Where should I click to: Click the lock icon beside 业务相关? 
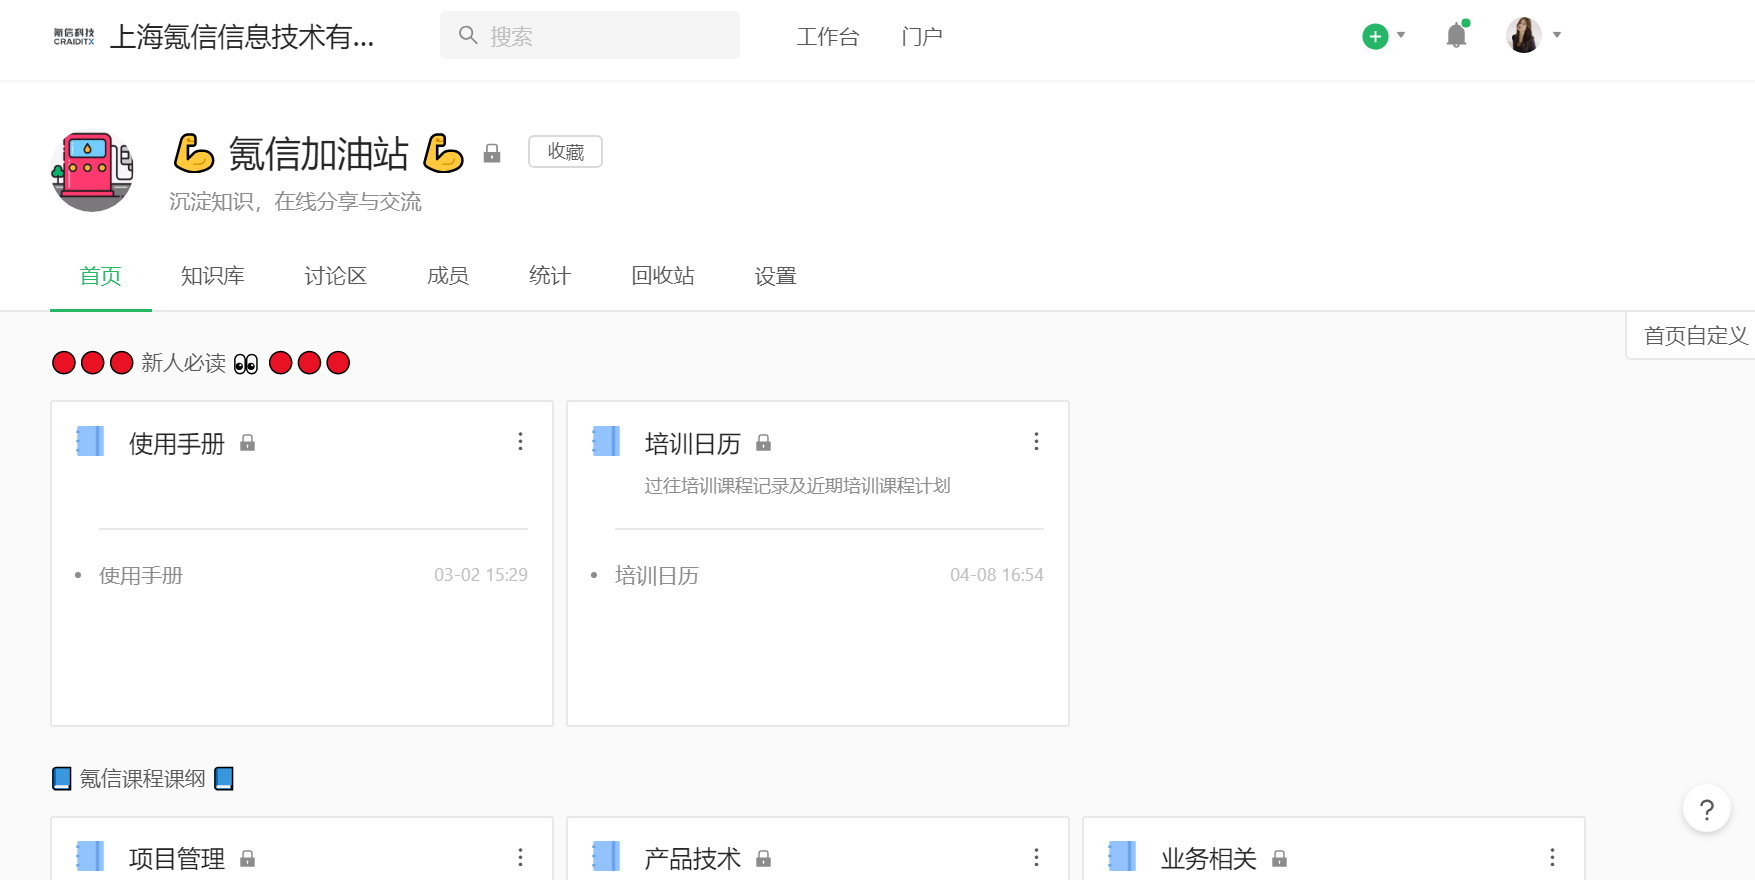click(x=1280, y=859)
